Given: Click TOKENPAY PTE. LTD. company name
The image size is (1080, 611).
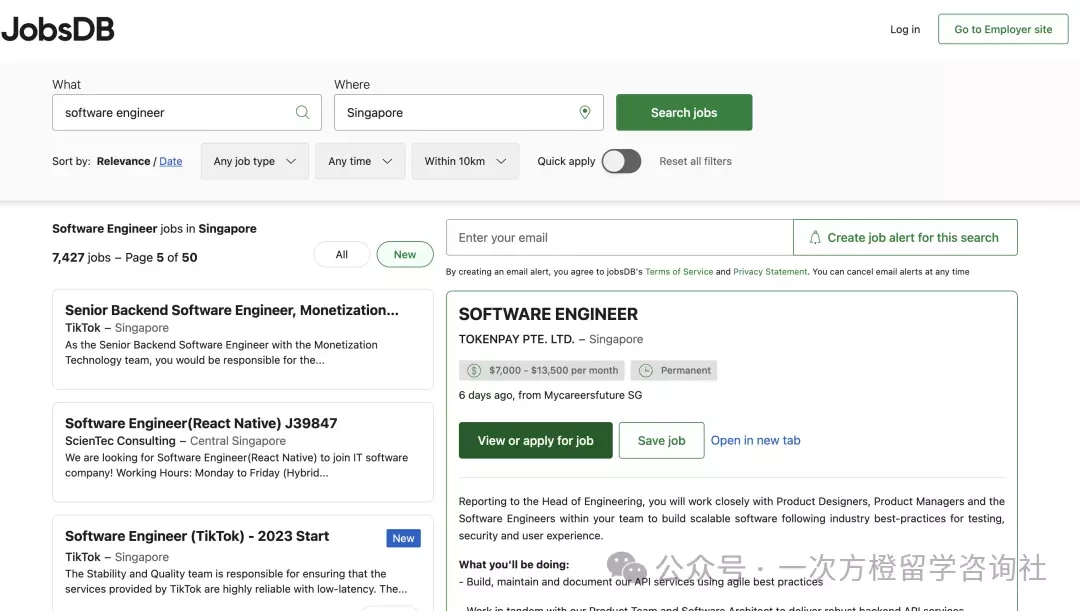Looking at the screenshot, I should pos(517,340).
